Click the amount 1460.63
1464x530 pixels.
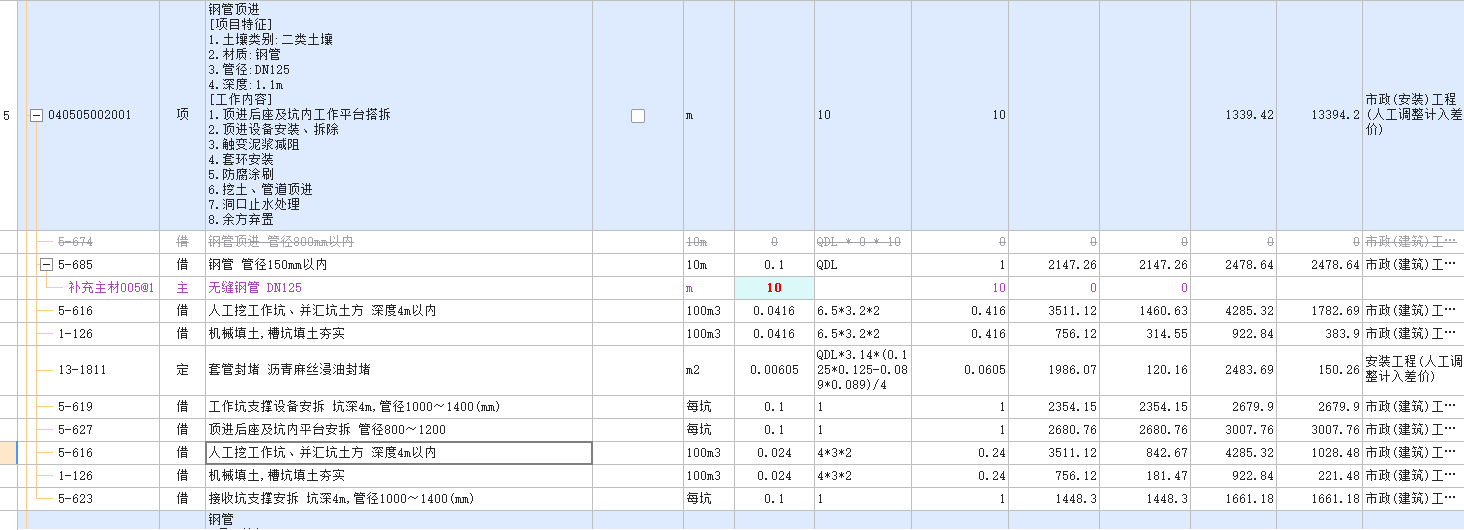[x=1164, y=311]
